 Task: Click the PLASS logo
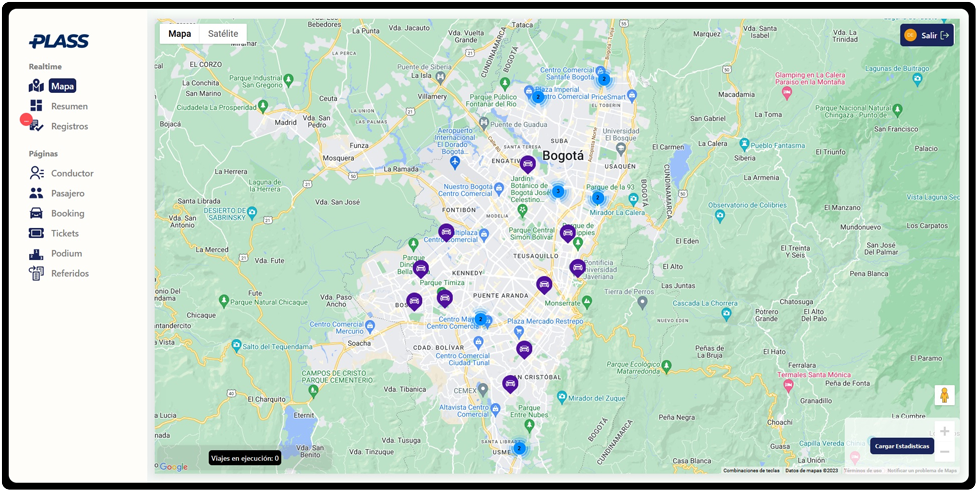59,42
